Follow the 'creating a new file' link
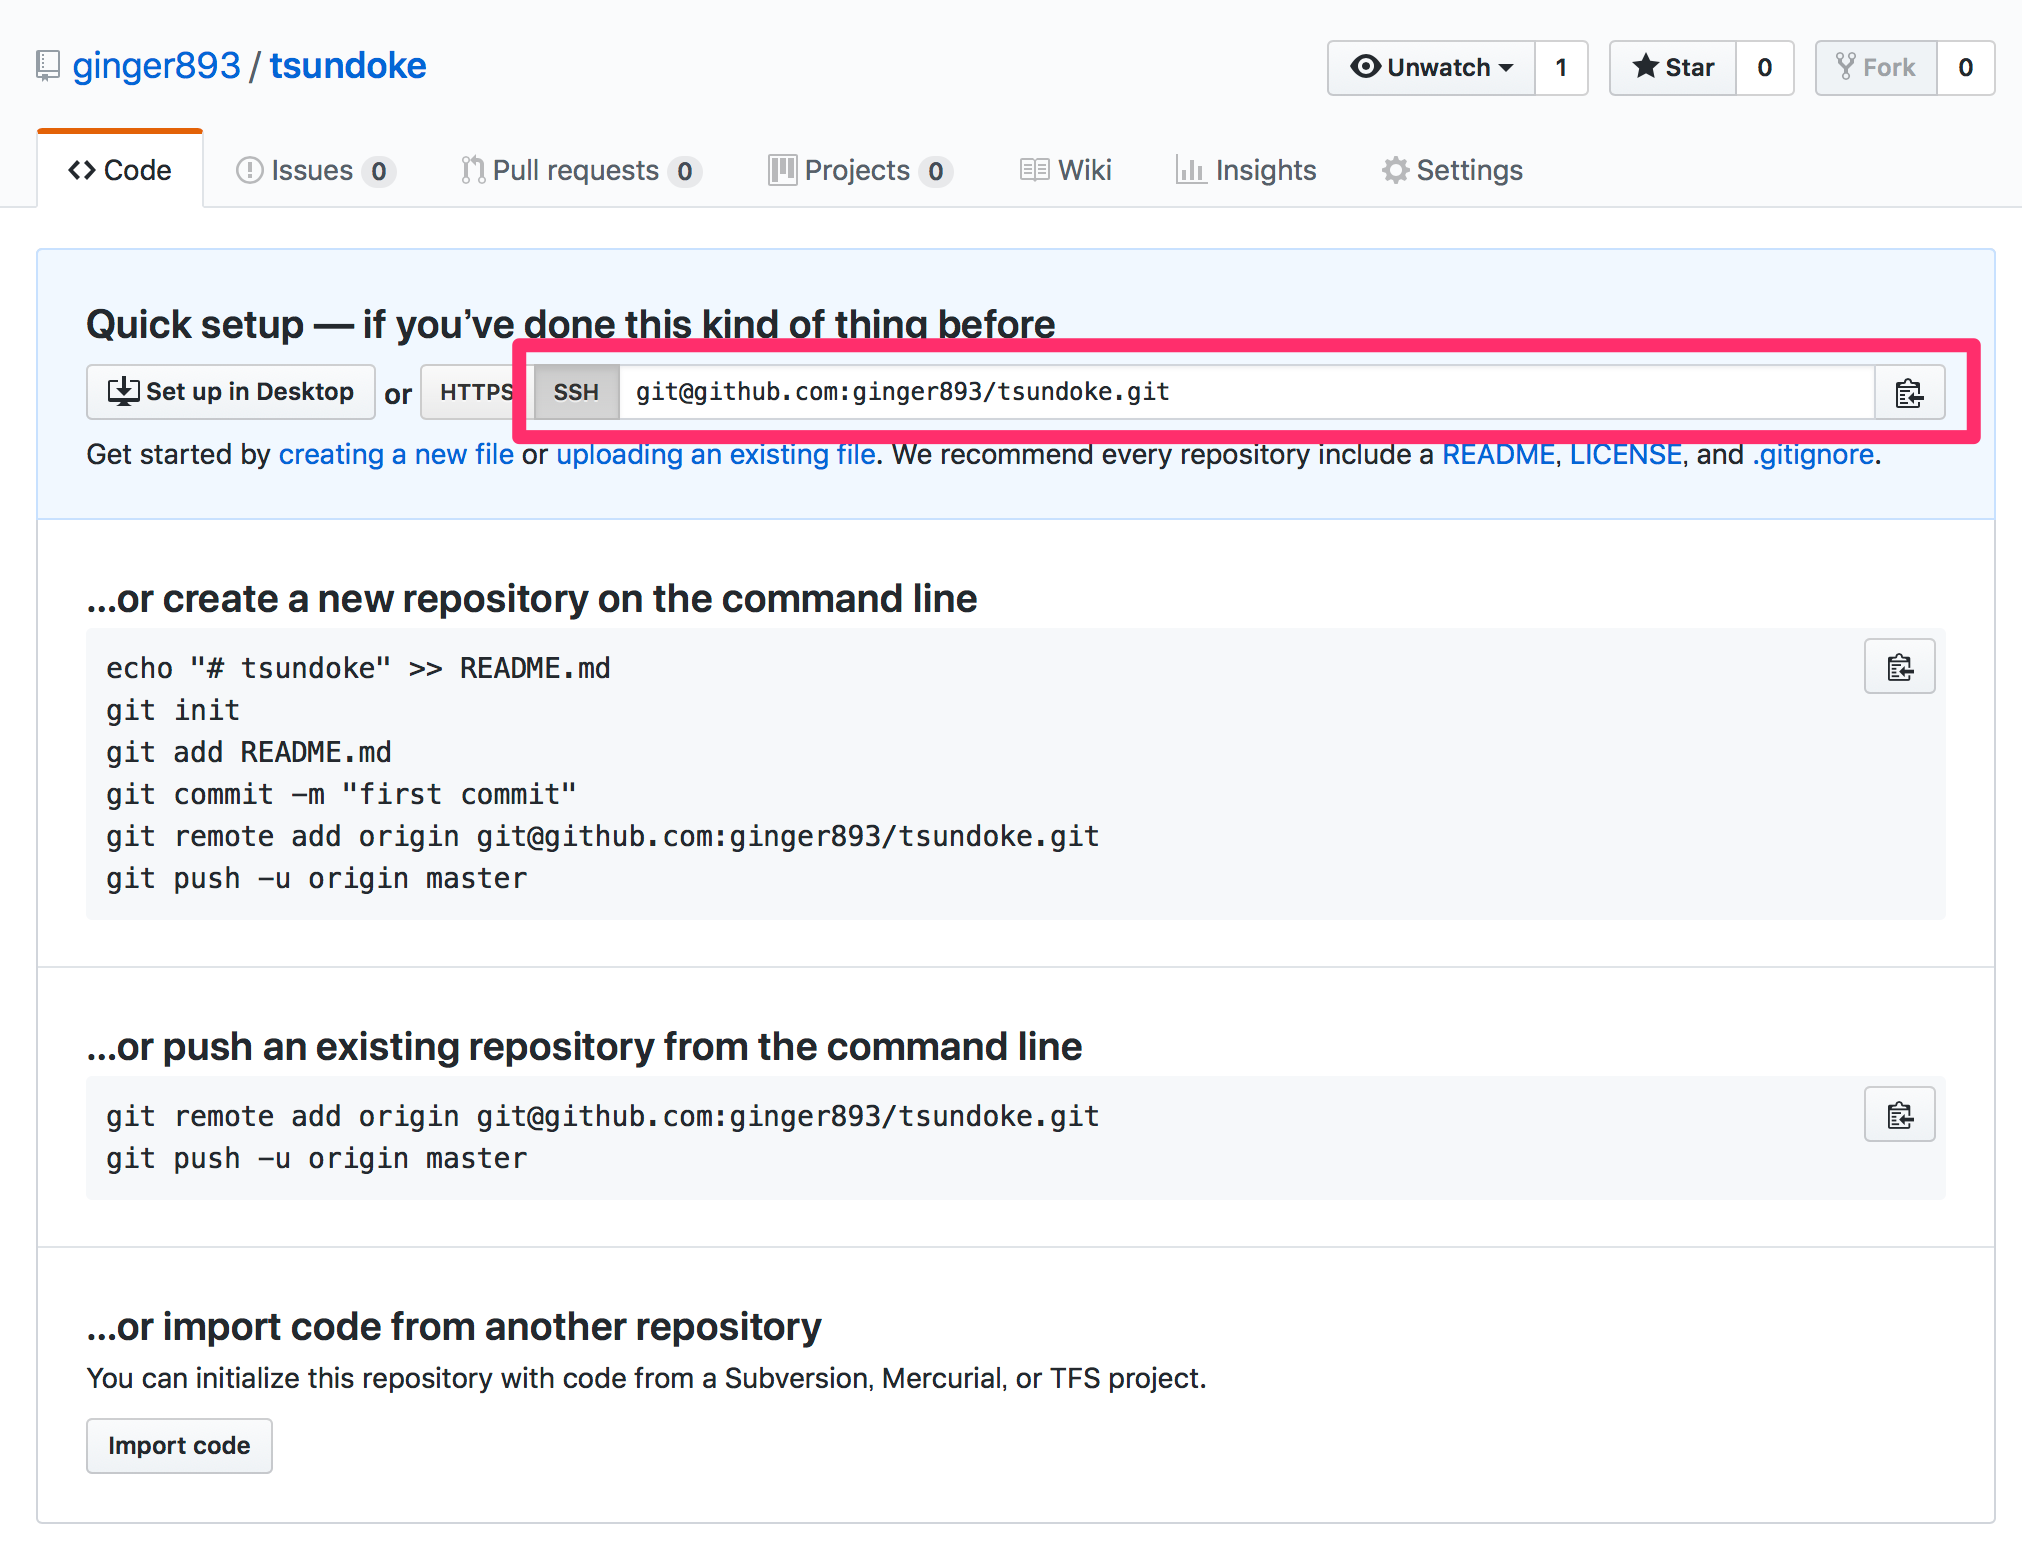The width and height of the screenshot is (2022, 1552). point(396,455)
